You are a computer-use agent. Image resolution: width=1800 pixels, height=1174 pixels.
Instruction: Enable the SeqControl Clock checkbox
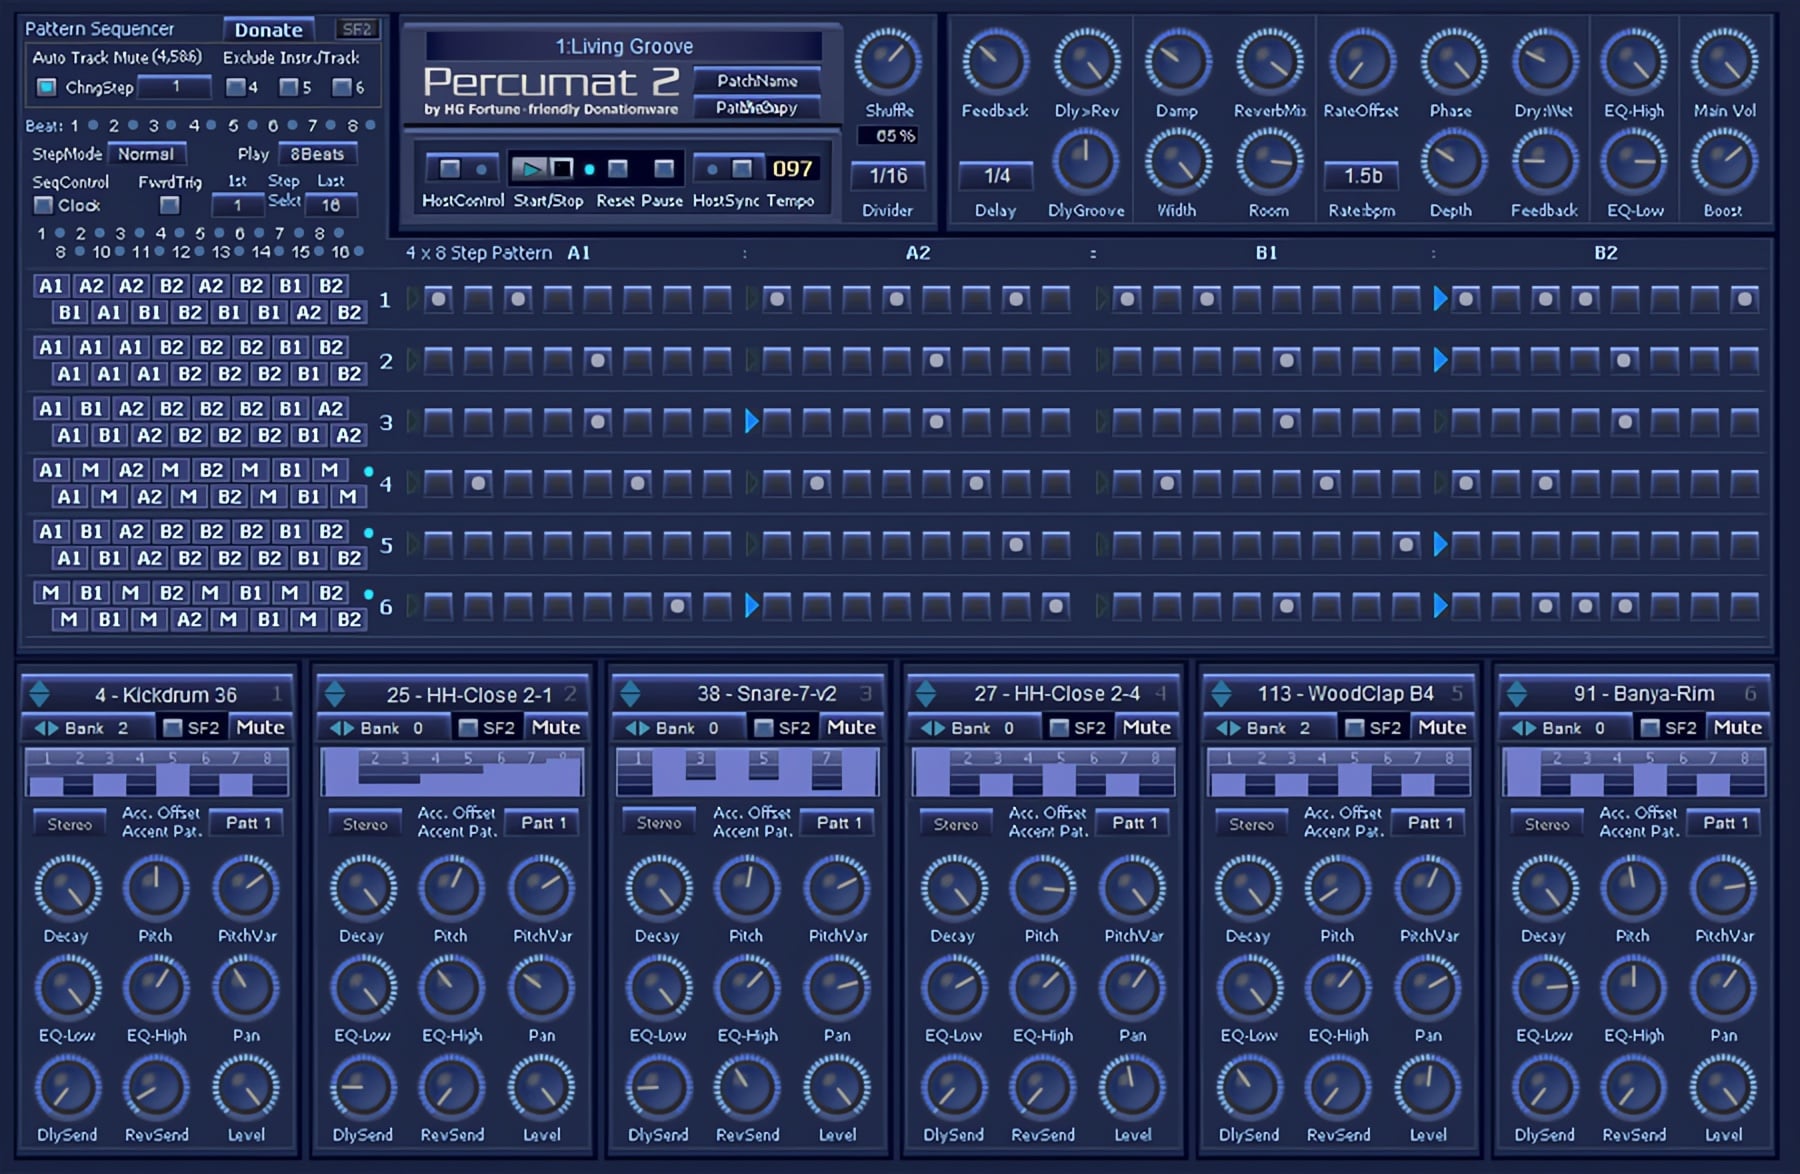coord(44,205)
